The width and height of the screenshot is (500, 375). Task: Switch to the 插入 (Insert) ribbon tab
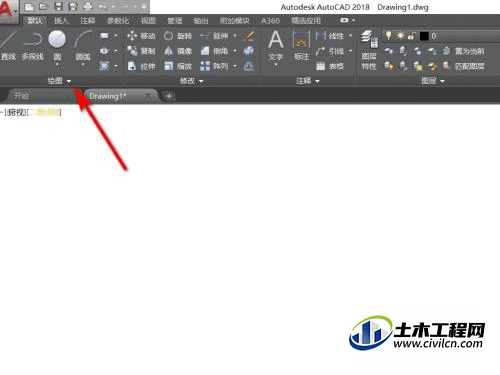point(61,21)
